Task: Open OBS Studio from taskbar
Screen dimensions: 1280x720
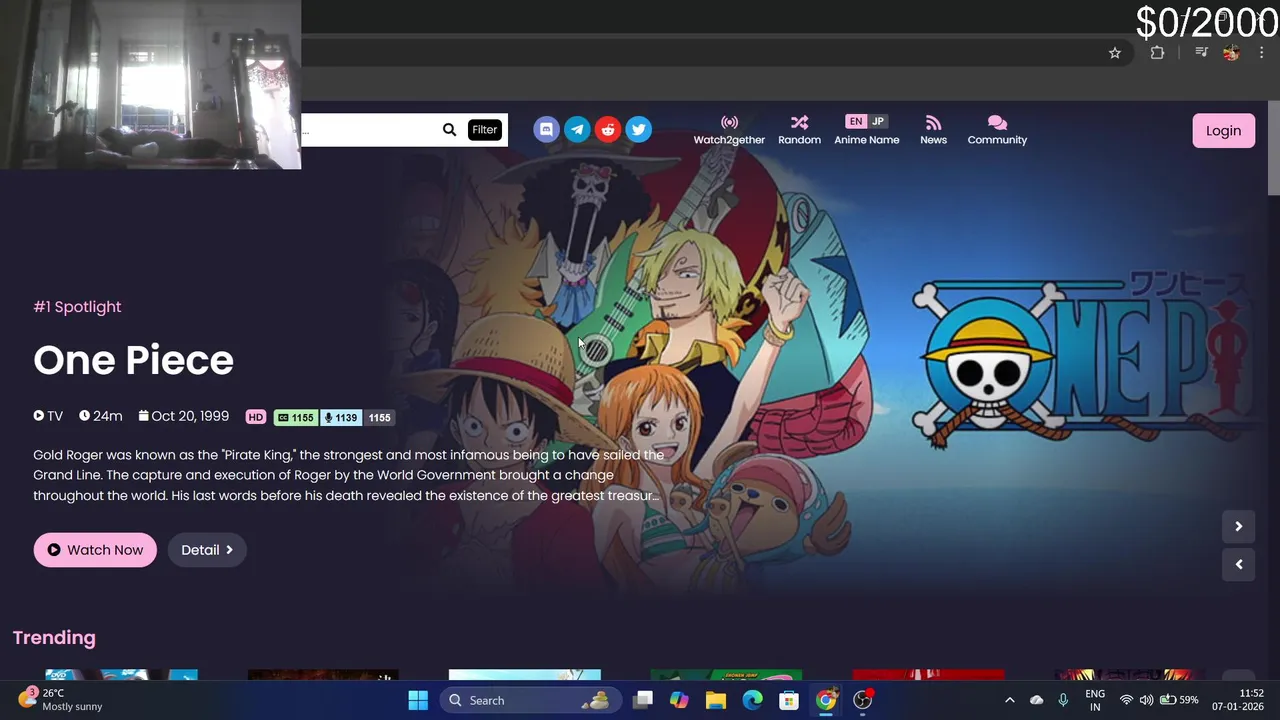Action: tap(863, 700)
